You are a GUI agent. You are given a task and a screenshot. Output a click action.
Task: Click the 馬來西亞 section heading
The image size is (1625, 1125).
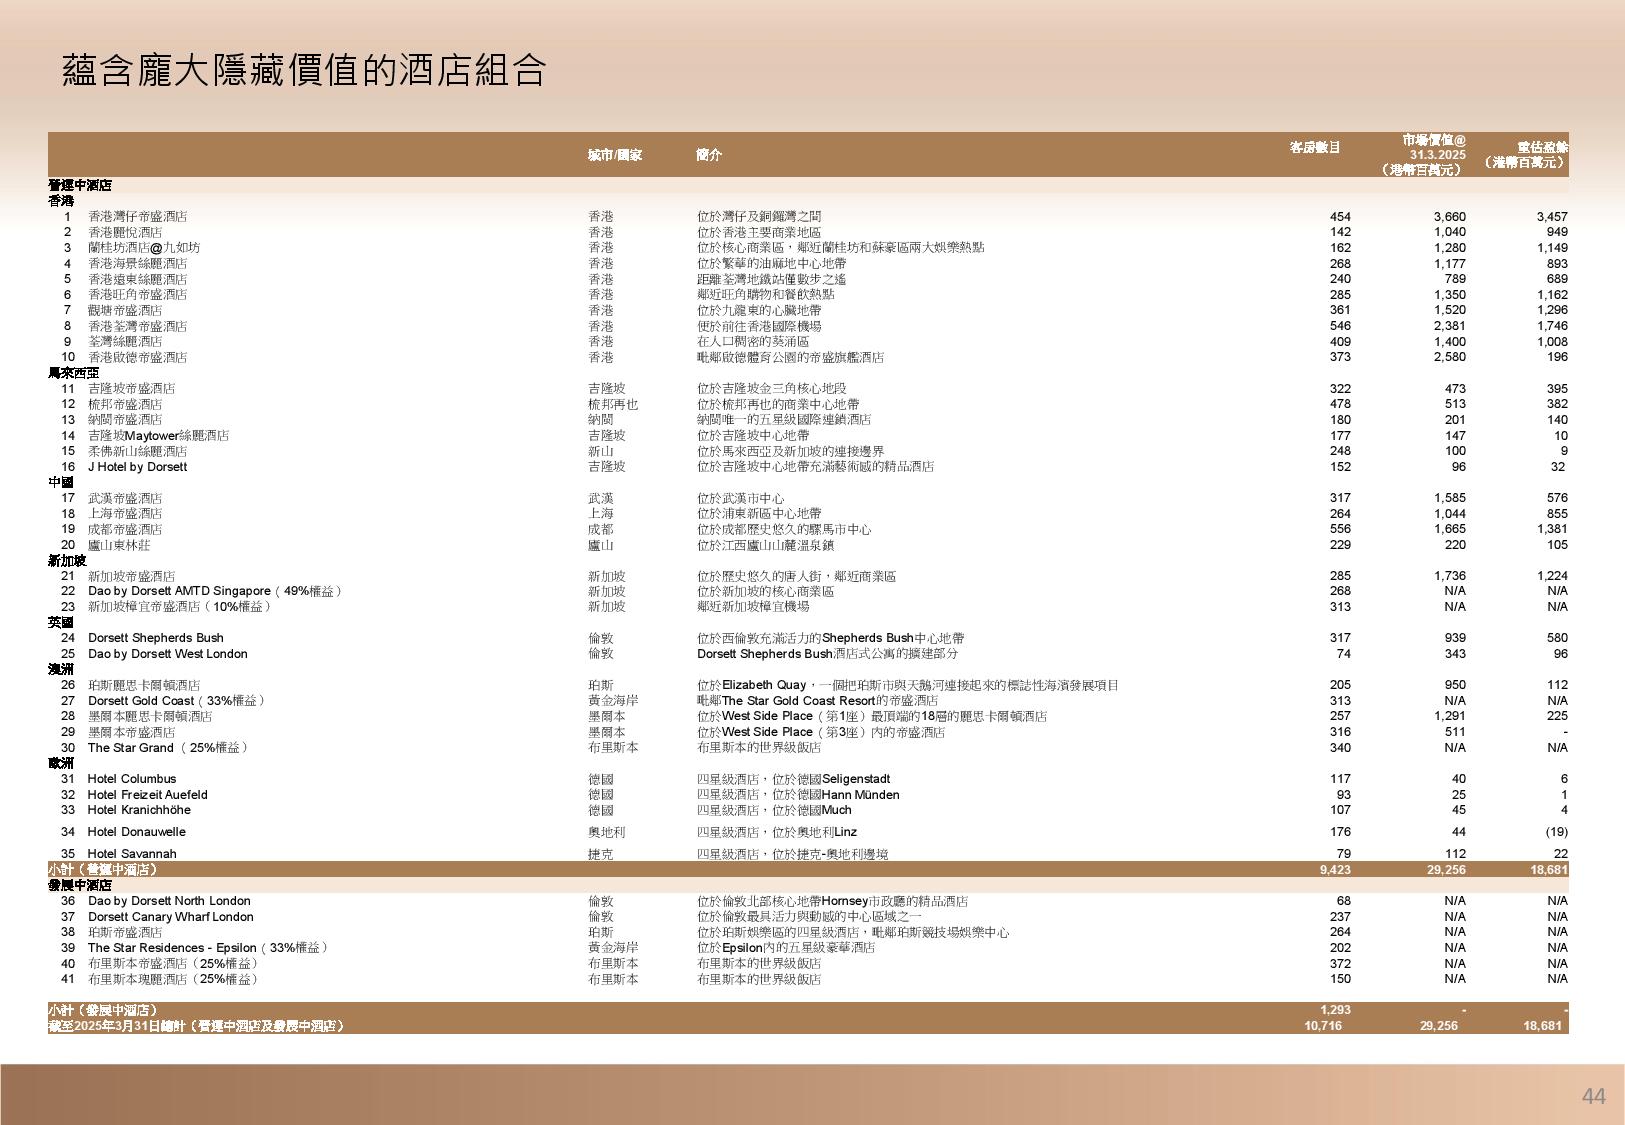point(74,373)
